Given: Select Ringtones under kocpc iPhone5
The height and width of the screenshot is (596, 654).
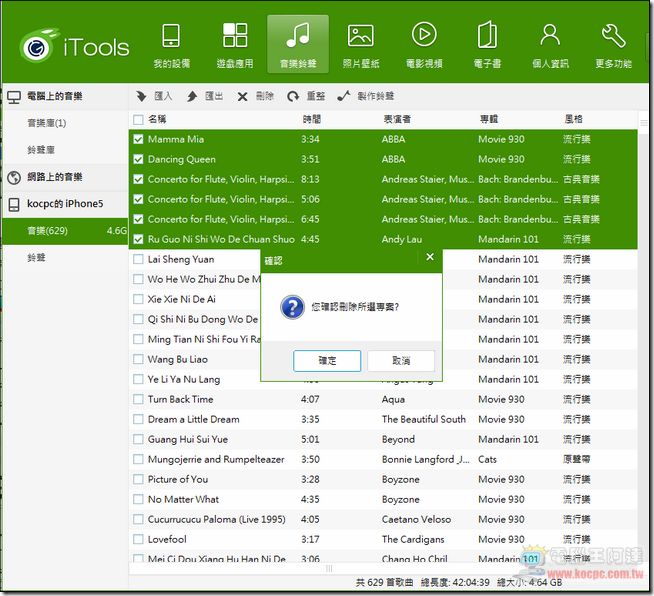Looking at the screenshot, I should pyautogui.click(x=36, y=258).
